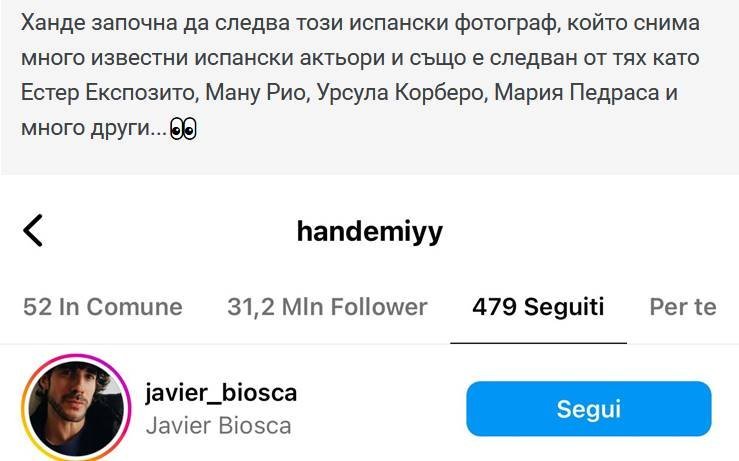Select the 479 Seguiti tab

pyautogui.click(x=538, y=307)
